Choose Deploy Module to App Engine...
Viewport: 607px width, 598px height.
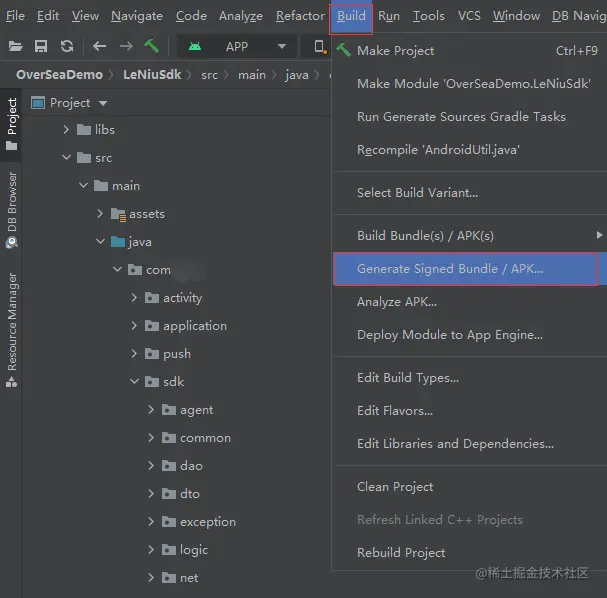pos(470,334)
